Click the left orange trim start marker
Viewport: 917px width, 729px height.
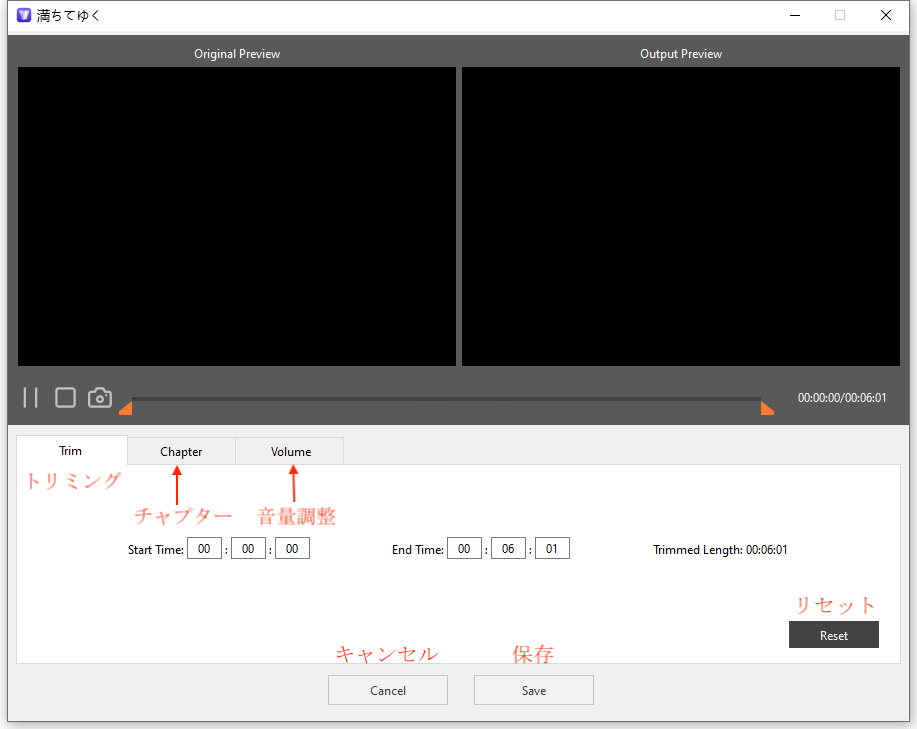pyautogui.click(x=126, y=408)
